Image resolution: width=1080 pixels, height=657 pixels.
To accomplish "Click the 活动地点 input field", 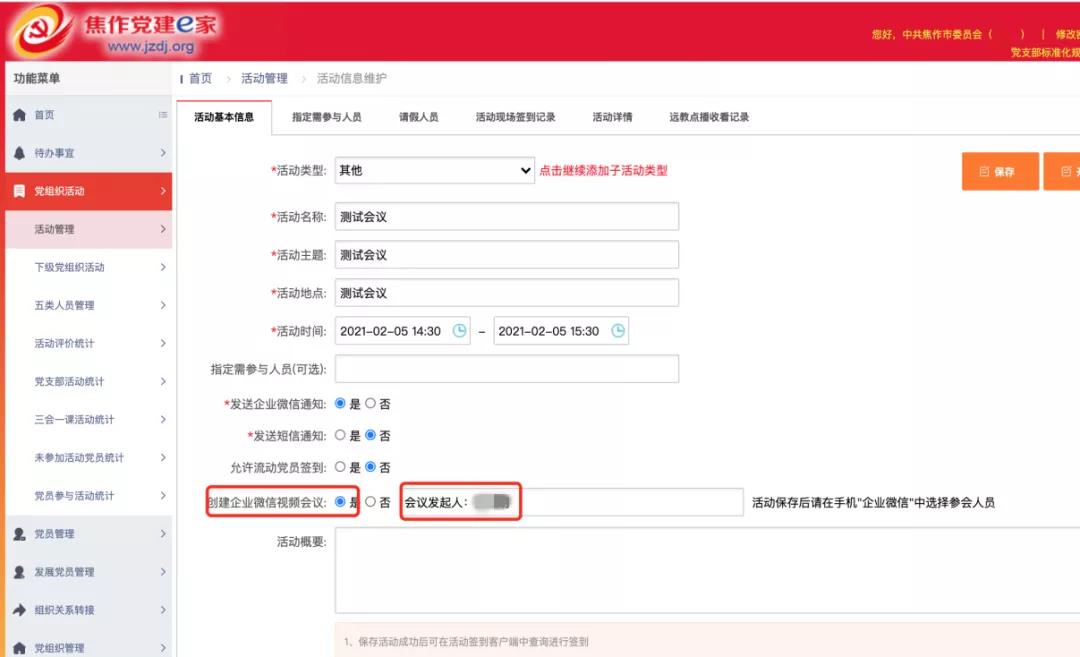I will click(x=507, y=293).
